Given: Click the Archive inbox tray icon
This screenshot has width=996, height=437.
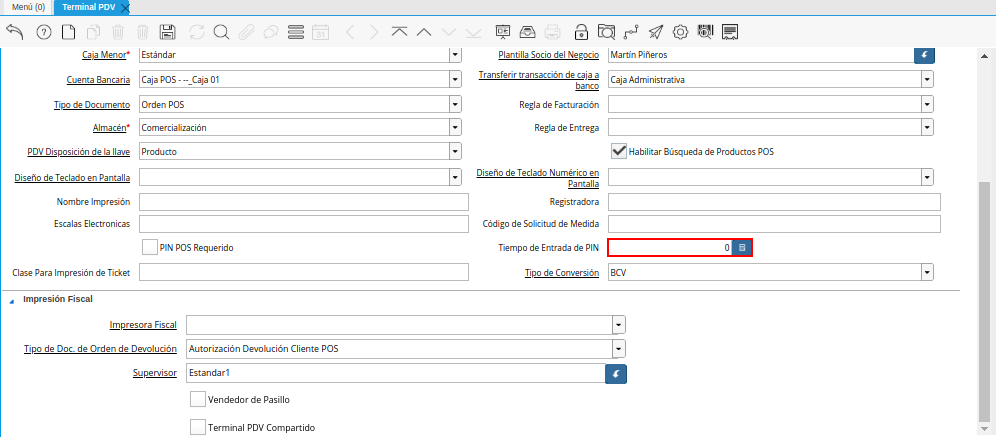Looking at the screenshot, I should point(528,32).
